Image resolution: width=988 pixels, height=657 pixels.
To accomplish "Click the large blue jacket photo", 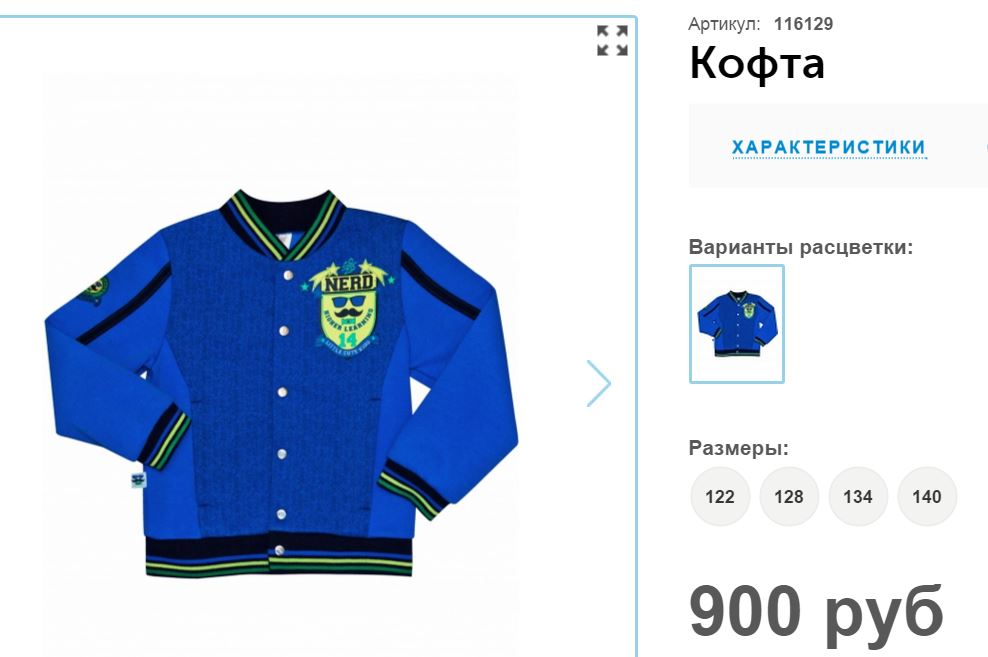I will 281,383.
